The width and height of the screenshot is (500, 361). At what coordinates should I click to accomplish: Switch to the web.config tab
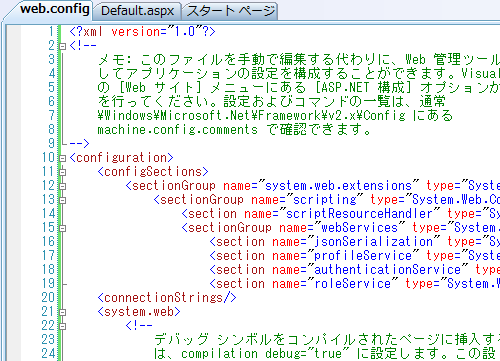[x=54, y=9]
